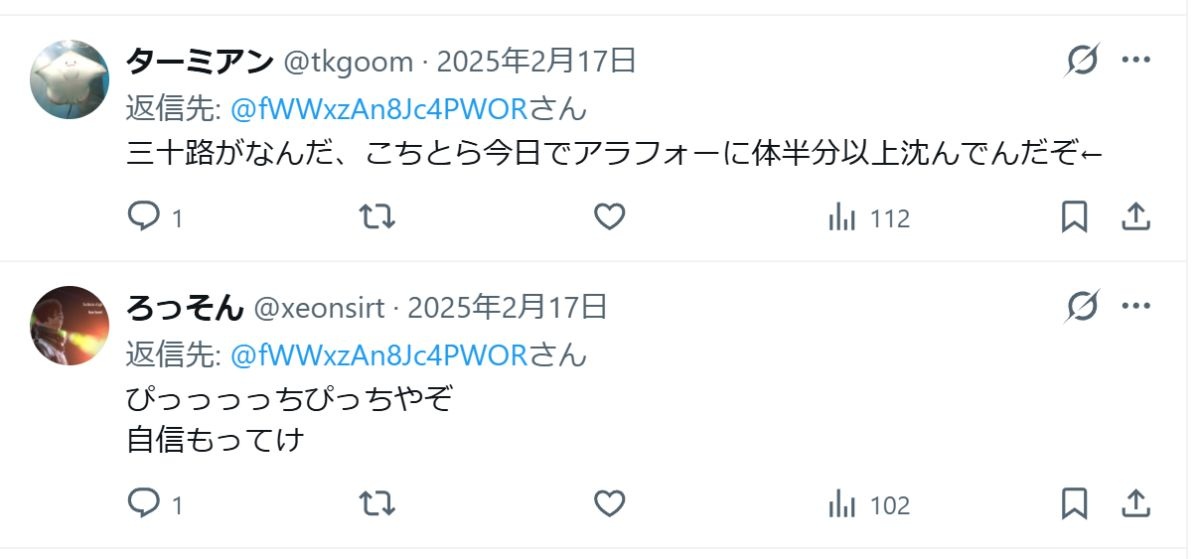View analytics showing 112 views
Viewport: 1200px width, 559px height.
pyautogui.click(x=868, y=218)
